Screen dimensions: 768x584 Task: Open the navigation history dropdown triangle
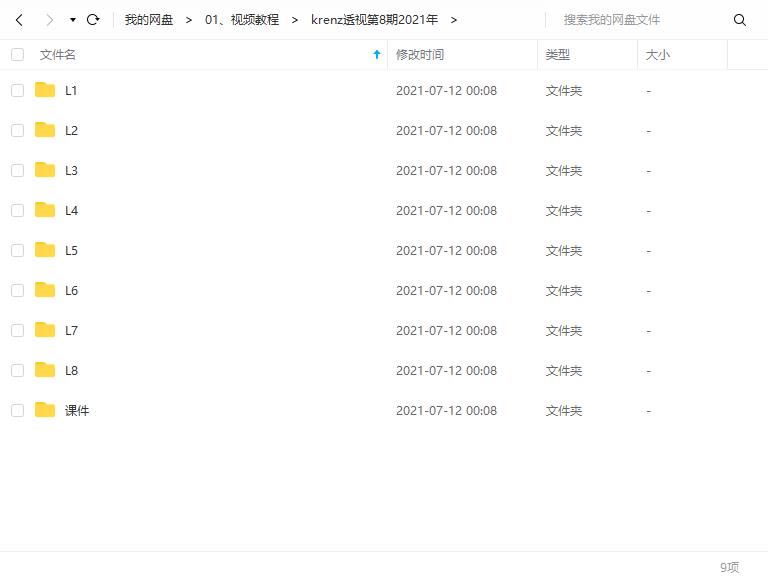[x=72, y=20]
